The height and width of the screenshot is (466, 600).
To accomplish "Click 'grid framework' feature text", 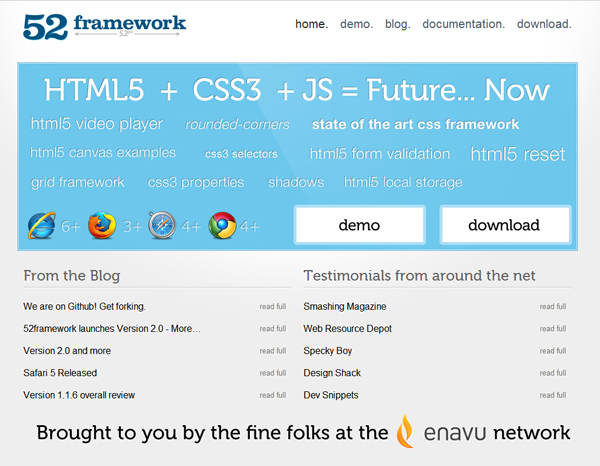I will pyautogui.click(x=78, y=182).
